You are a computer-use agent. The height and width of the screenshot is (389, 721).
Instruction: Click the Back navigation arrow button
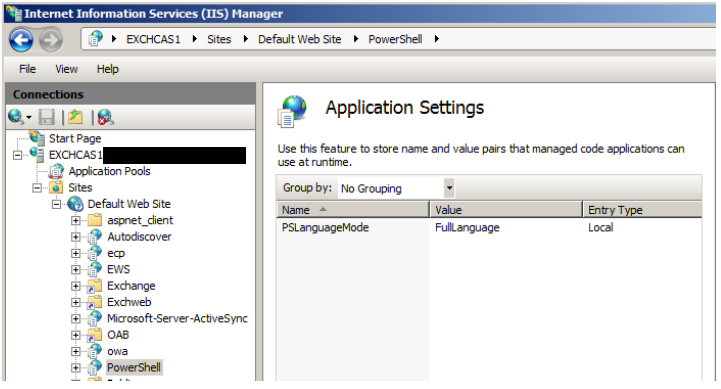click(21, 40)
